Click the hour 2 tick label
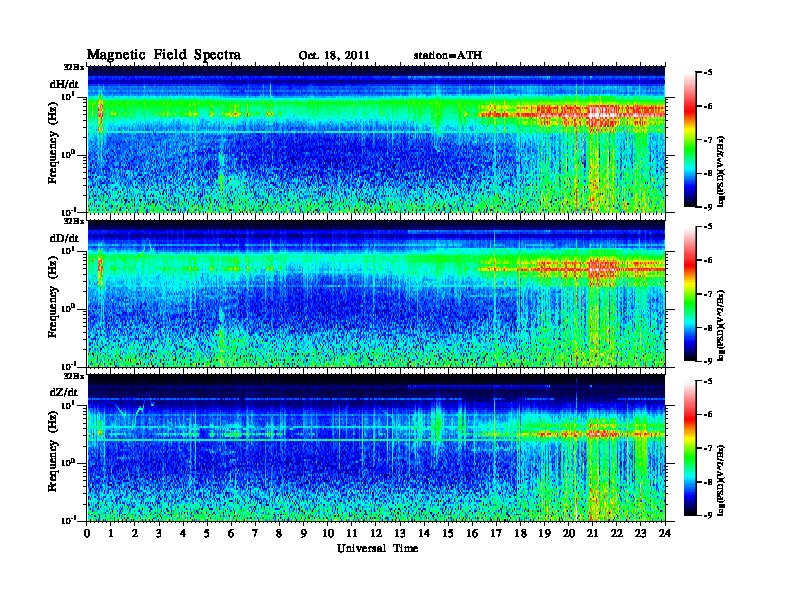Image resolution: width=792 pixels, height=612 pixels. tap(135, 533)
